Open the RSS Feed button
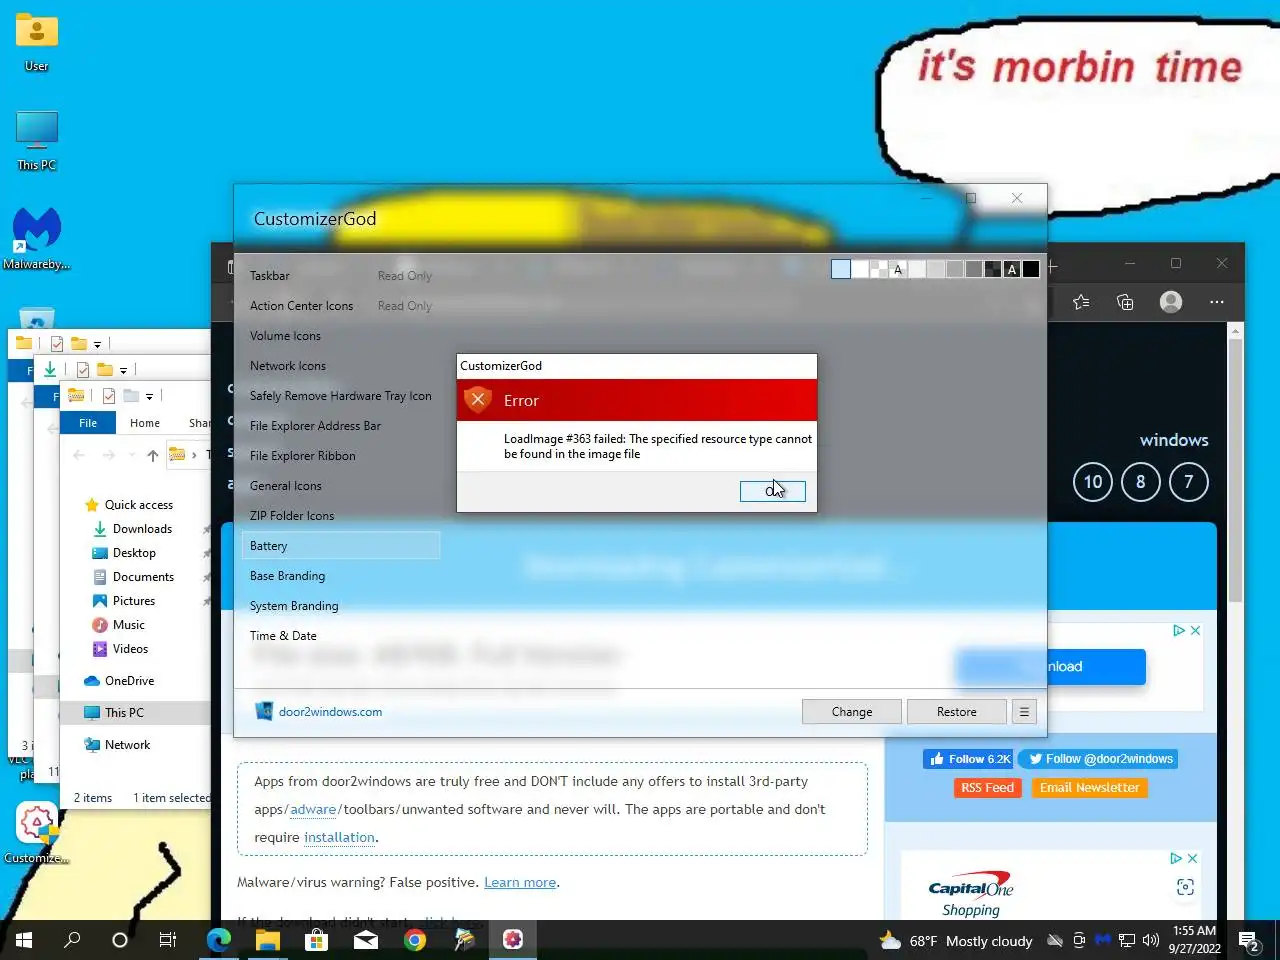1280x960 pixels. (x=988, y=788)
